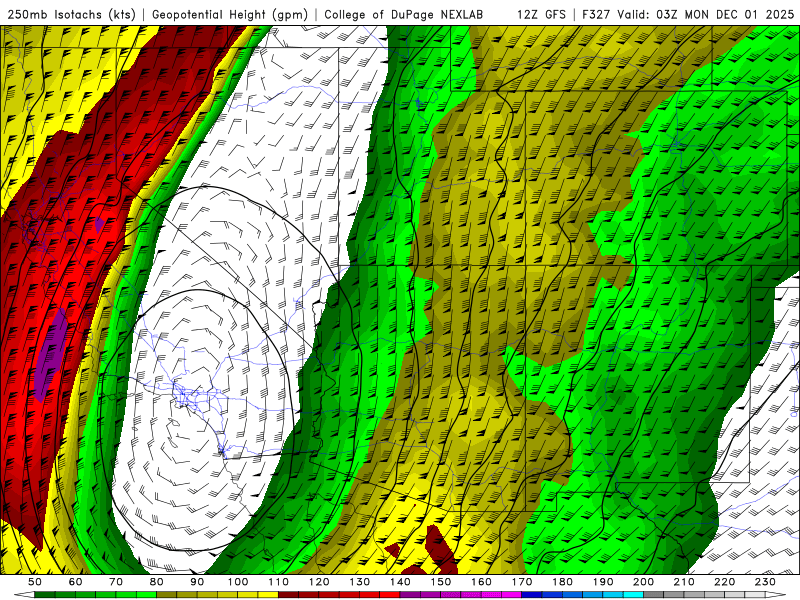Viewport: 800px width, 600px height.
Task: Click the 190 value on the color scale
Action: coord(603,582)
